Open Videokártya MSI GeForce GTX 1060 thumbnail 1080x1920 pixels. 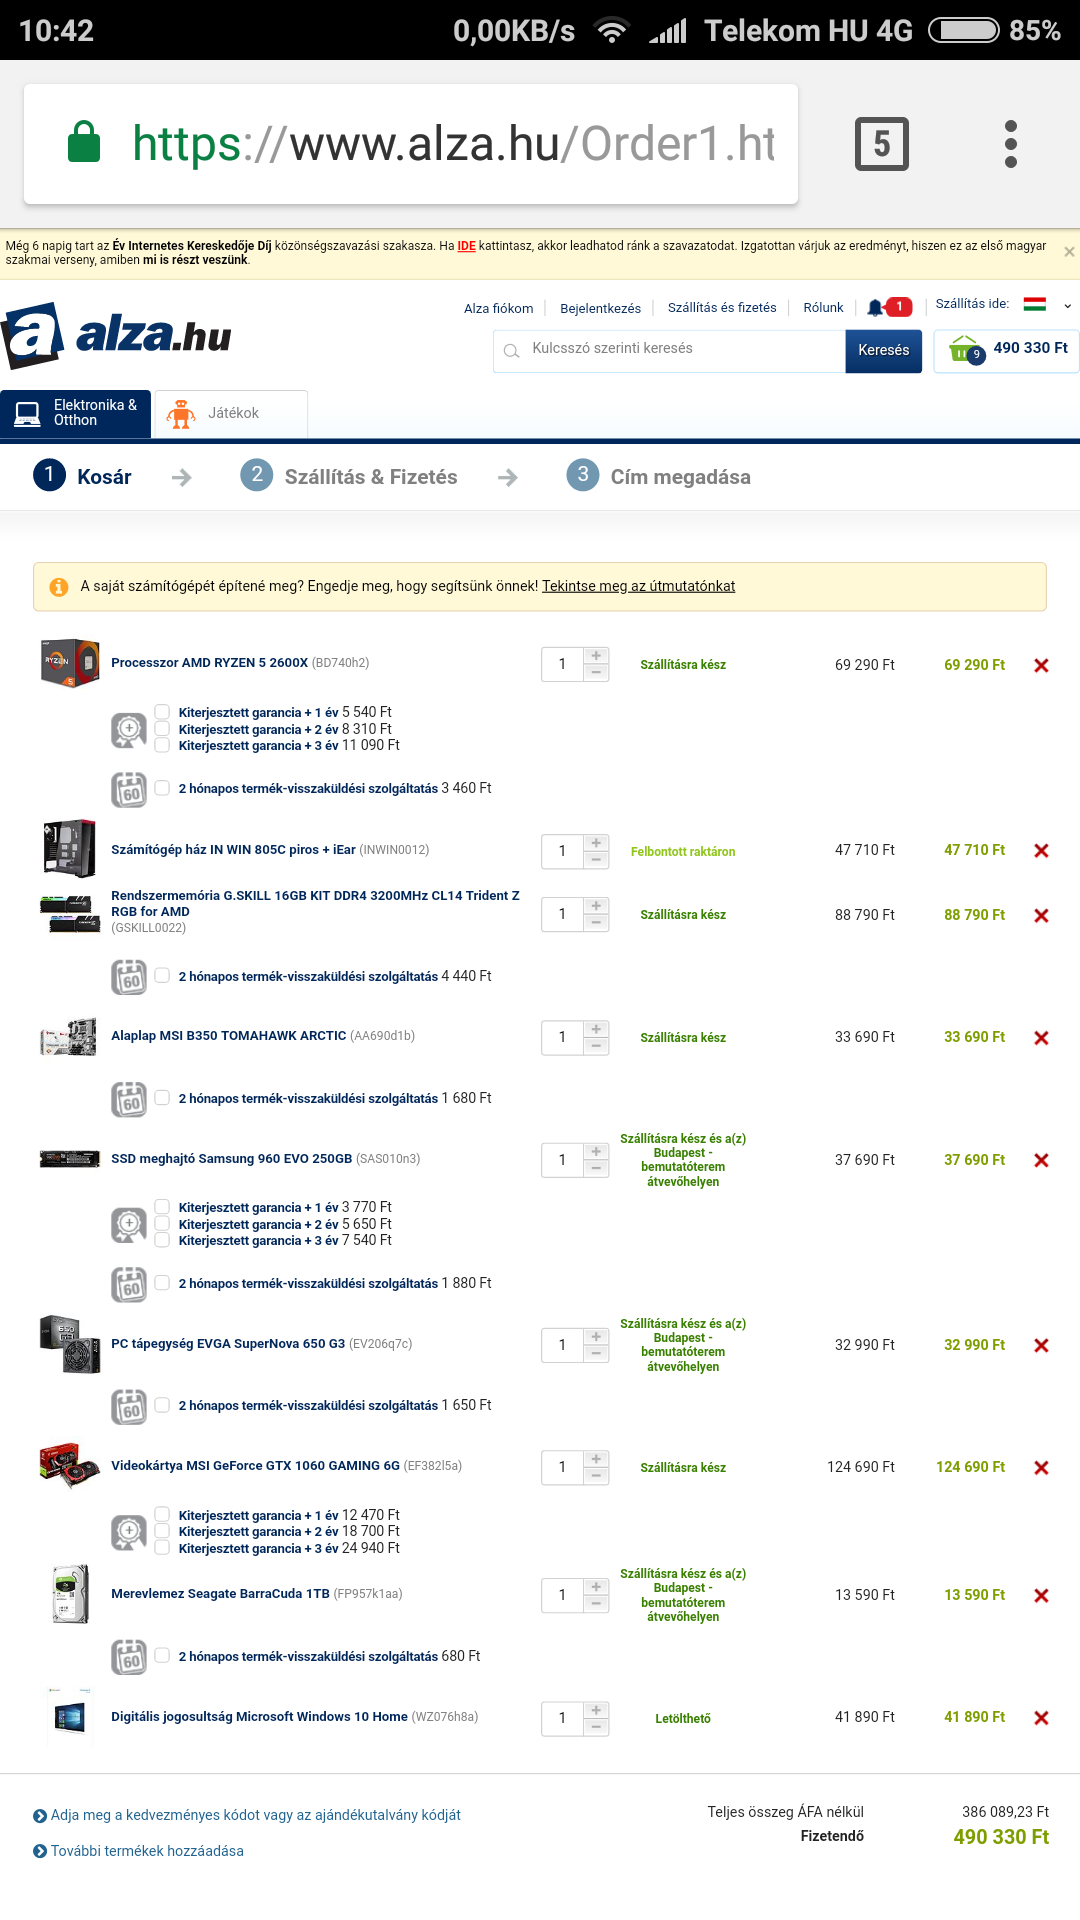[69, 1465]
